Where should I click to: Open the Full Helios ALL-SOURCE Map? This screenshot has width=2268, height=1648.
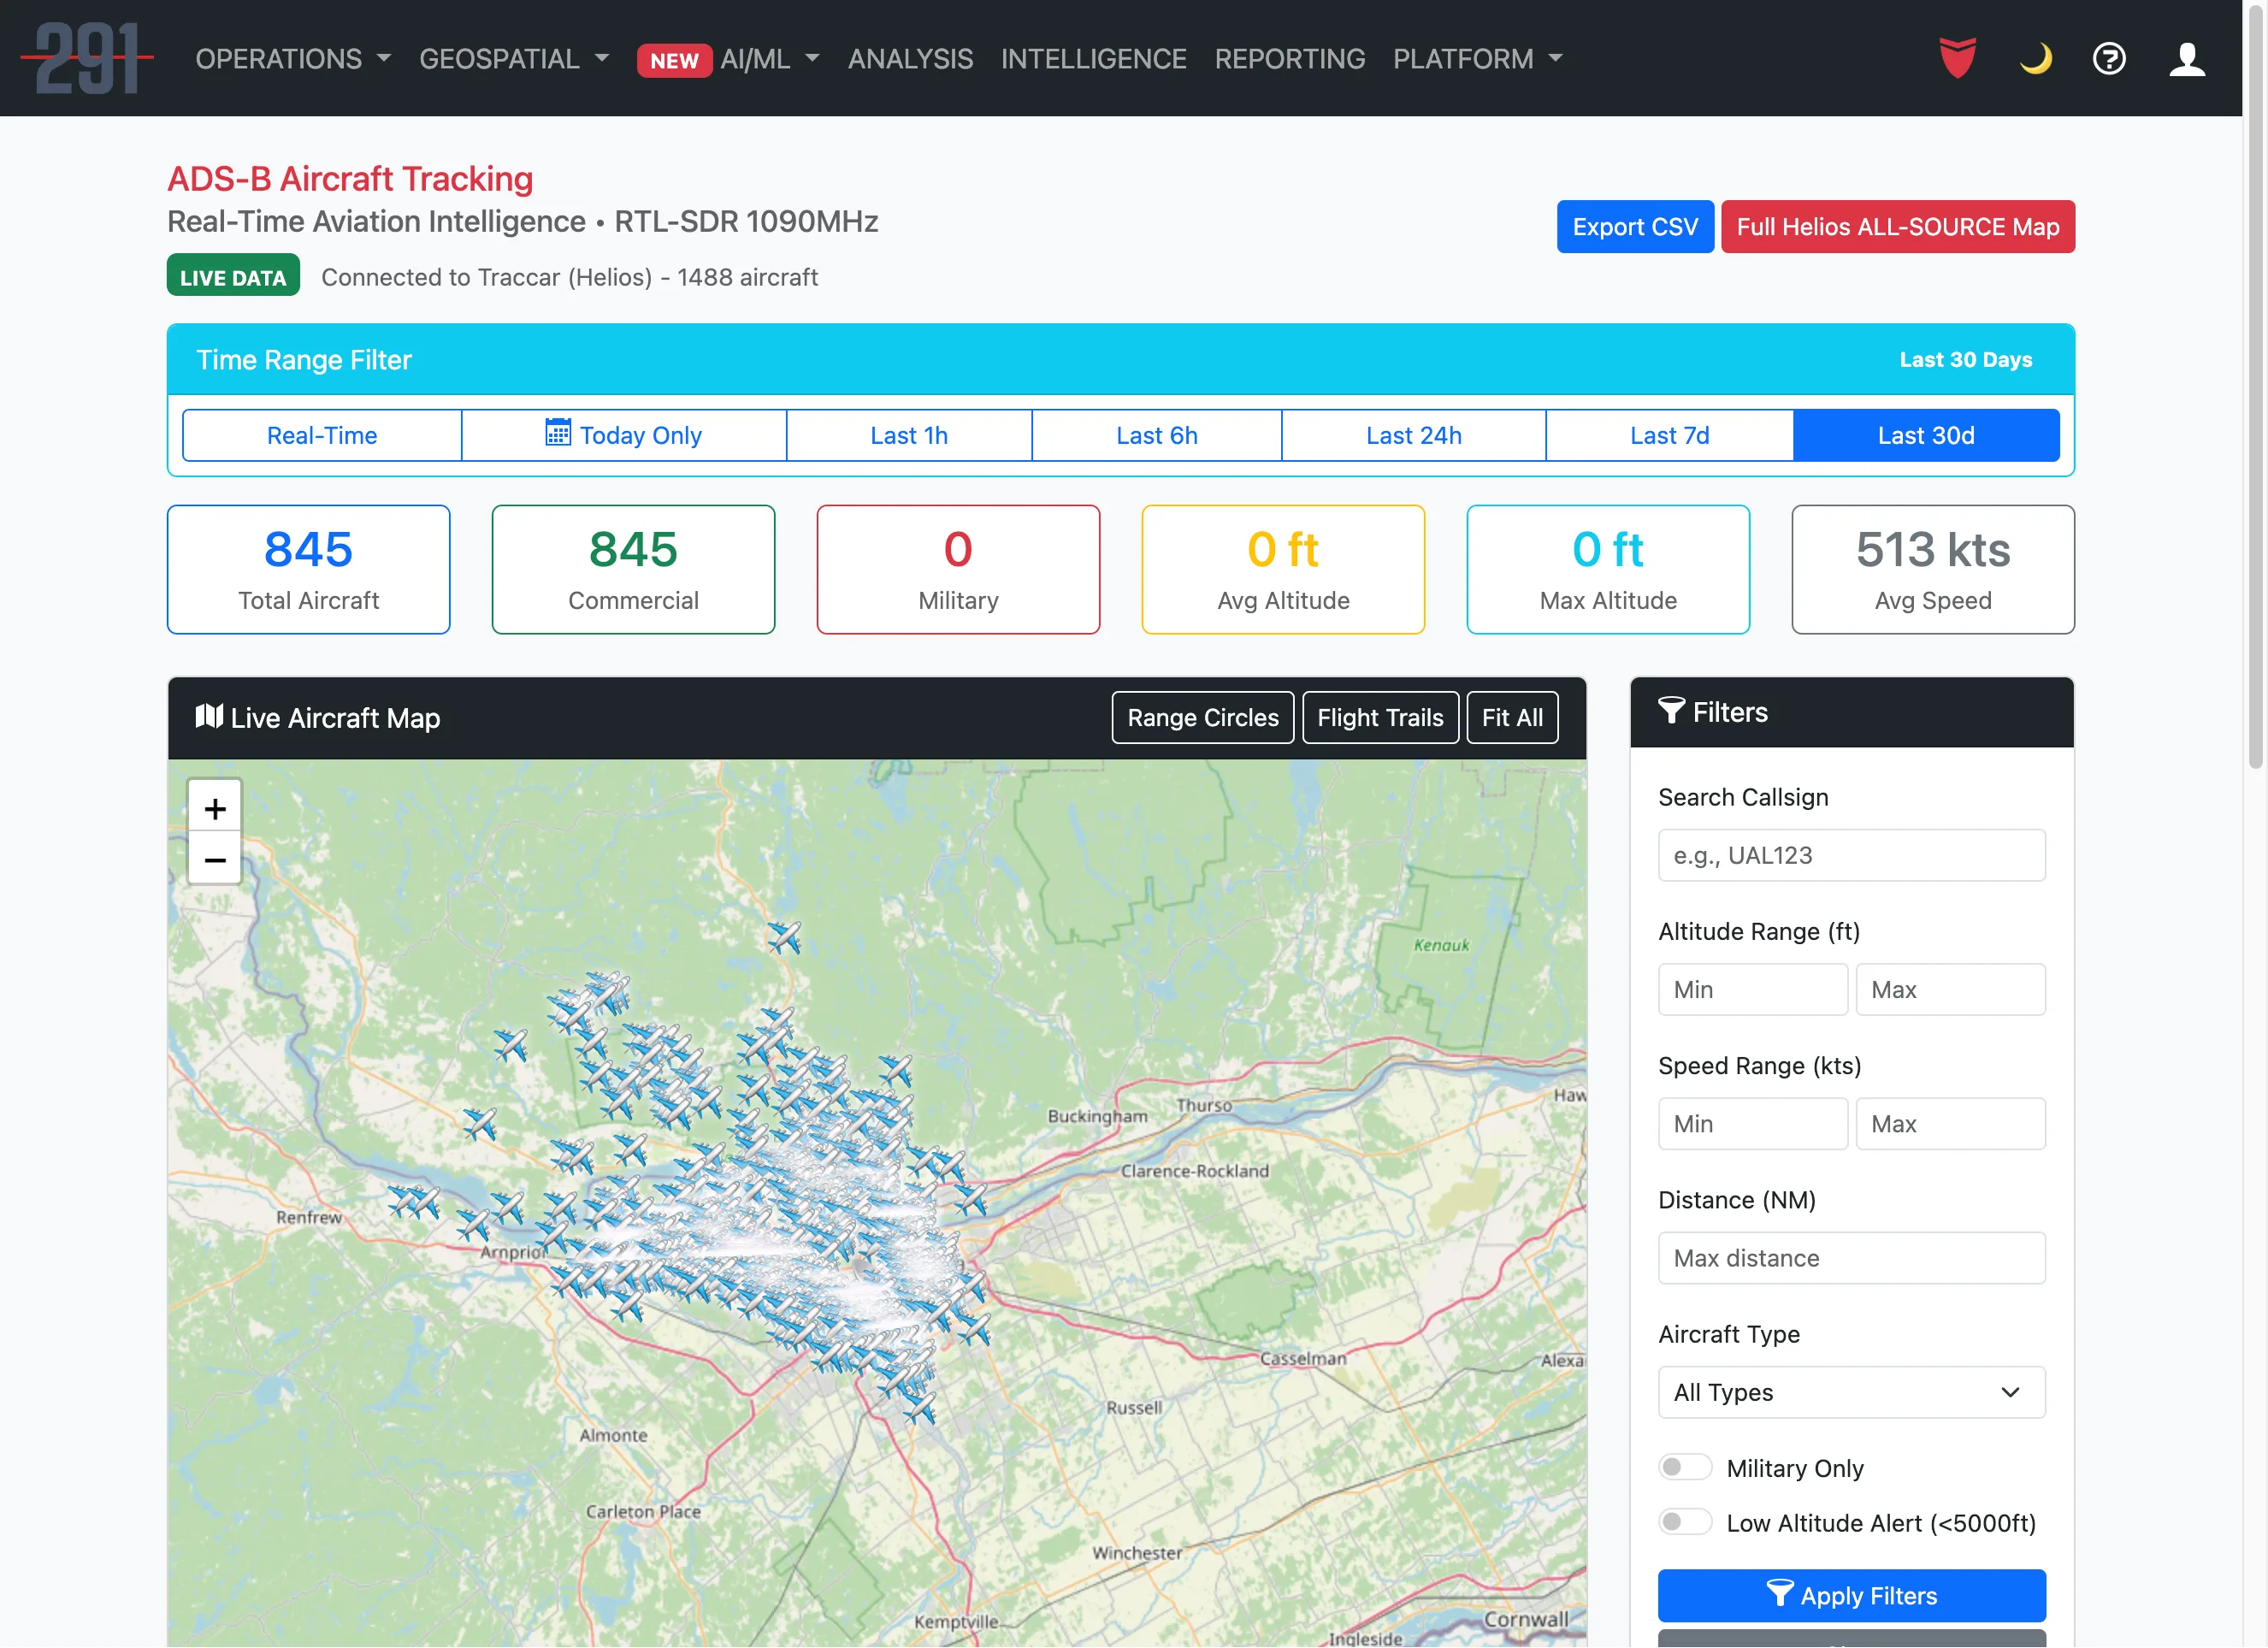click(x=1898, y=226)
